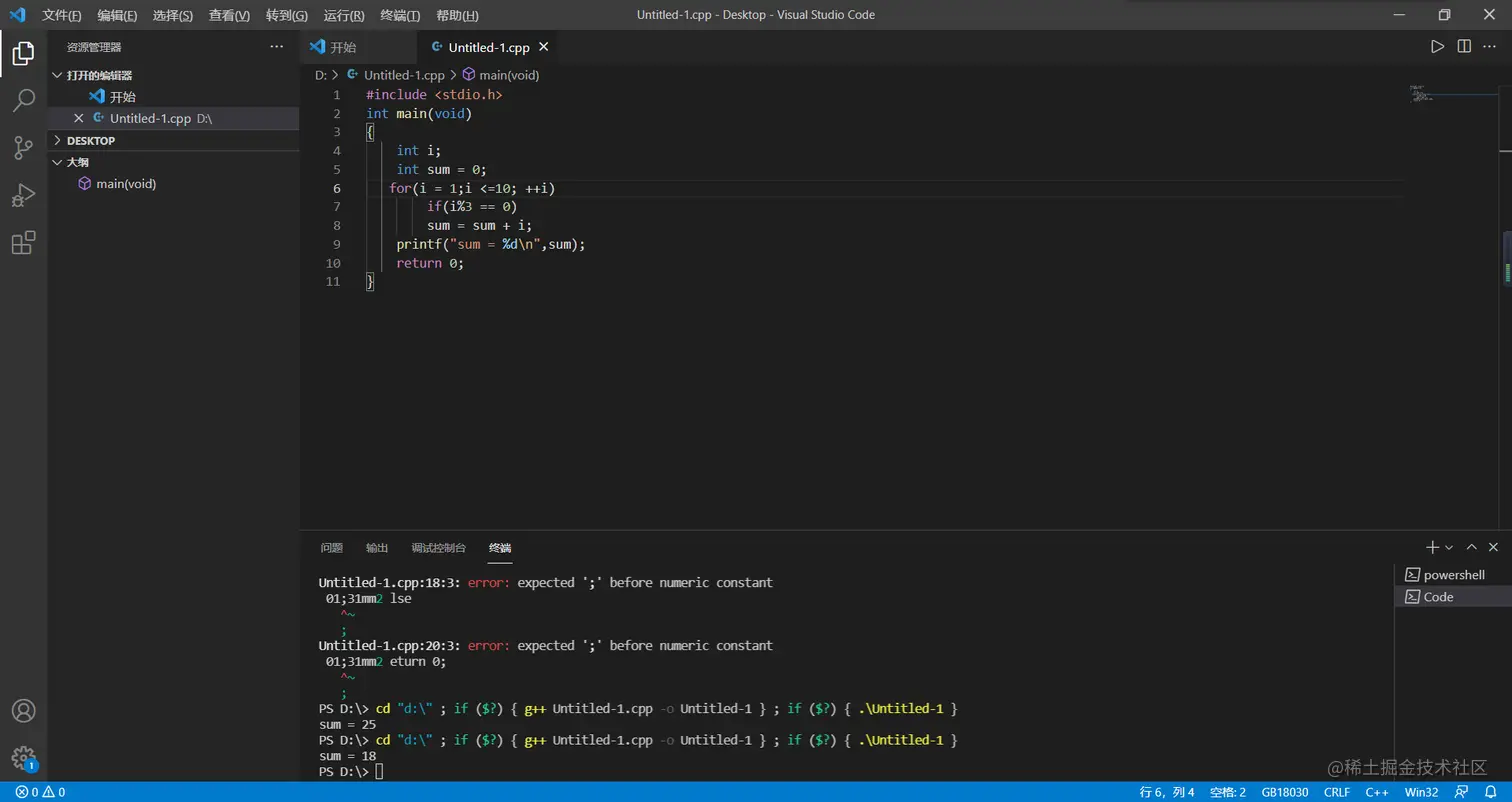Open the terminal launch profile dropdown arrow
The width and height of the screenshot is (1512, 802).
[1449, 547]
